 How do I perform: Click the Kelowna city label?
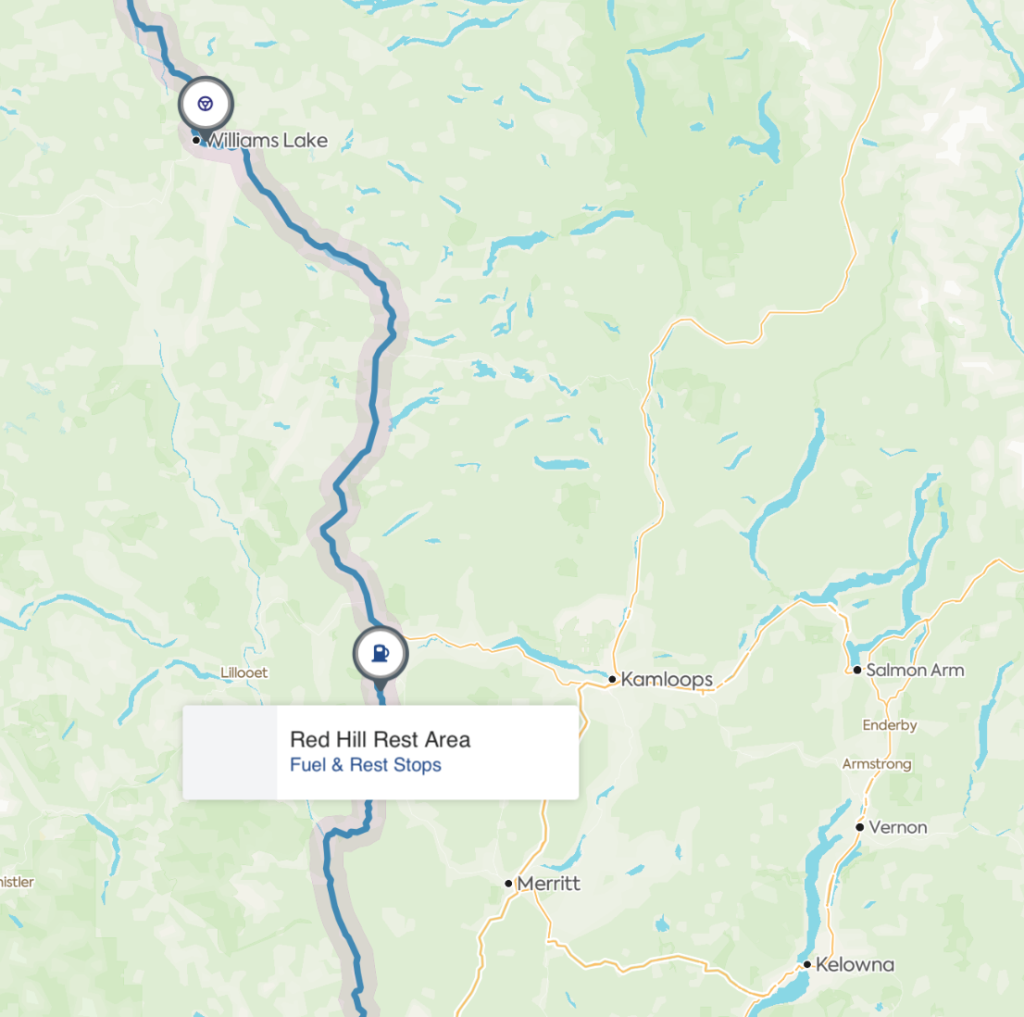tap(855, 965)
